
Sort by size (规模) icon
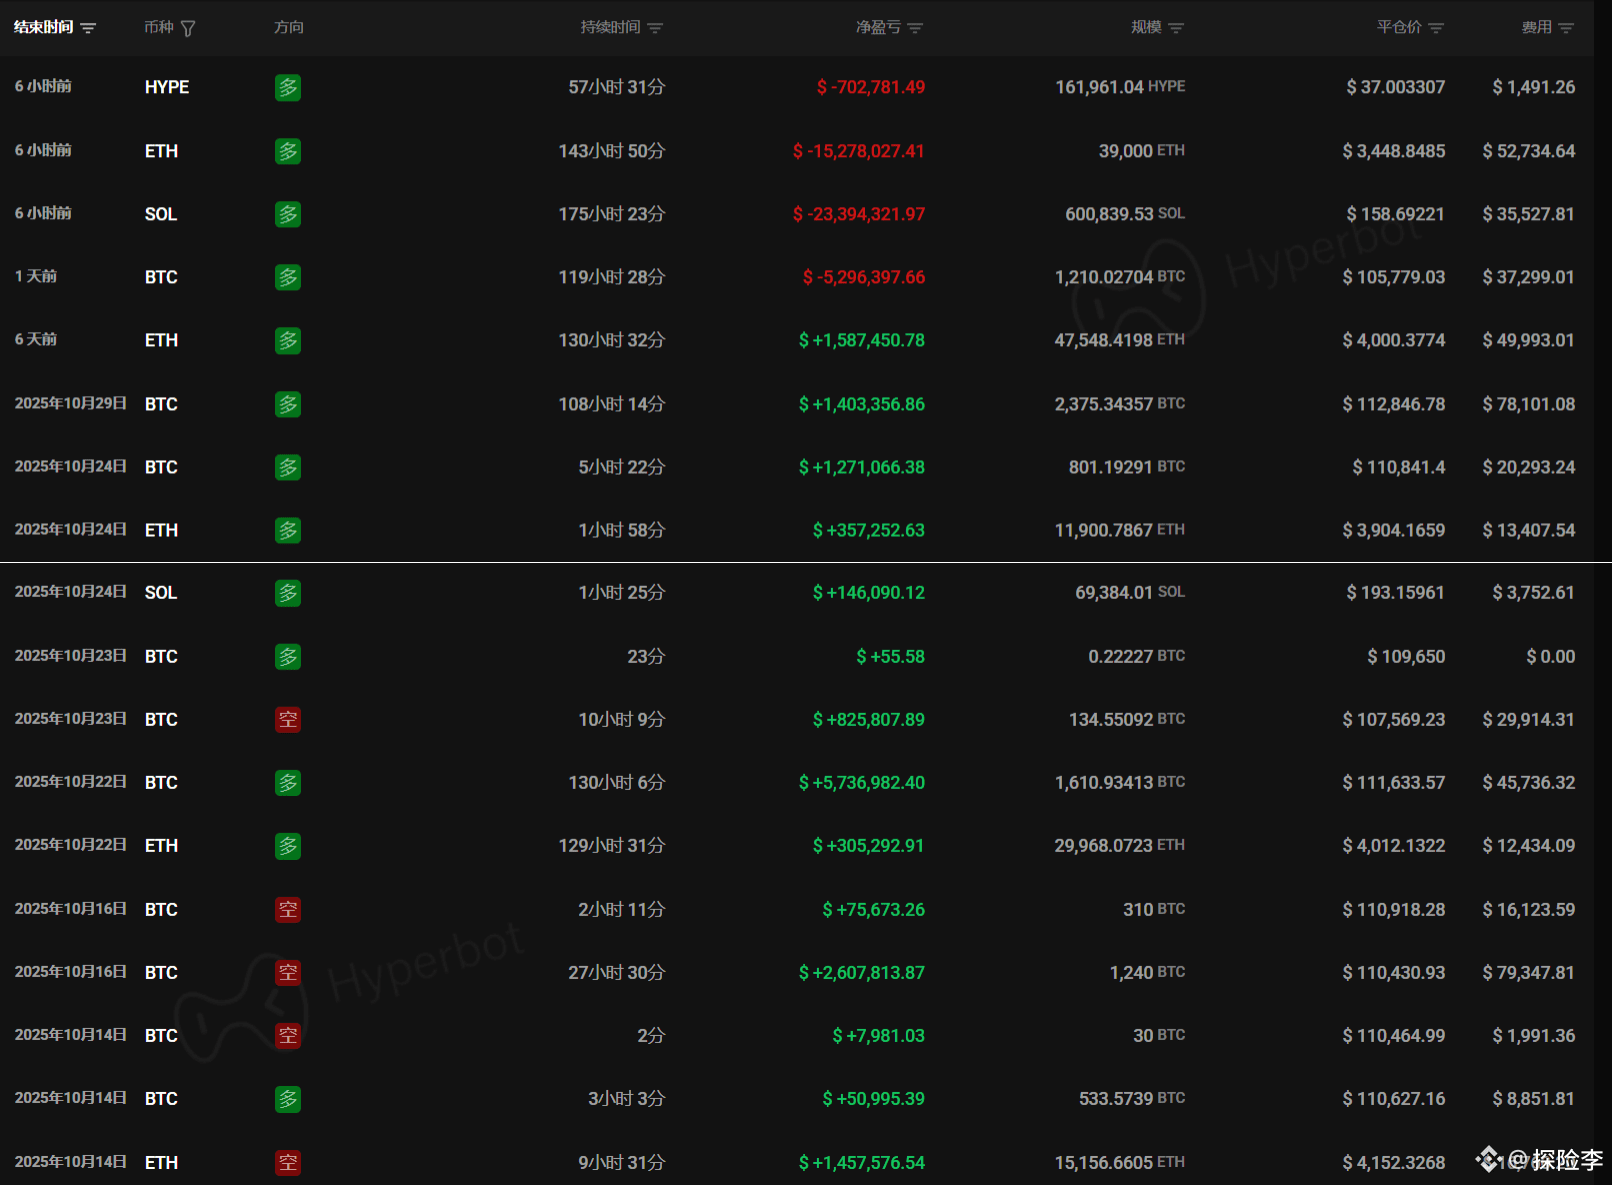(1176, 28)
